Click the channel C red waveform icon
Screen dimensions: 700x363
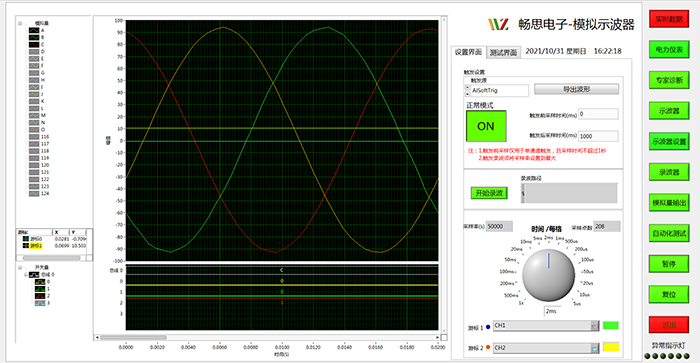click(34, 45)
